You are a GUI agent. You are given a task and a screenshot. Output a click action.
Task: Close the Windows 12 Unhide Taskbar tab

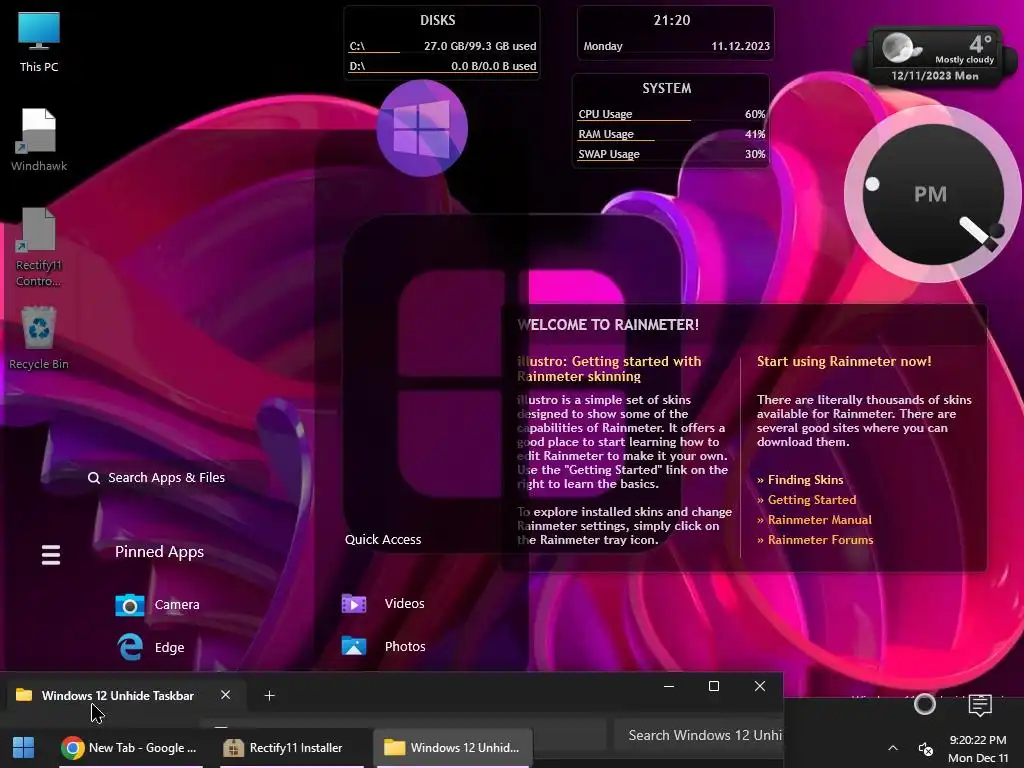pyautogui.click(x=225, y=695)
